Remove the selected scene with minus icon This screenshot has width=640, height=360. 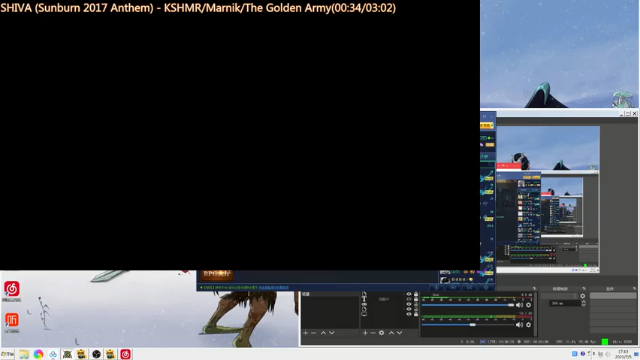[x=313, y=333]
